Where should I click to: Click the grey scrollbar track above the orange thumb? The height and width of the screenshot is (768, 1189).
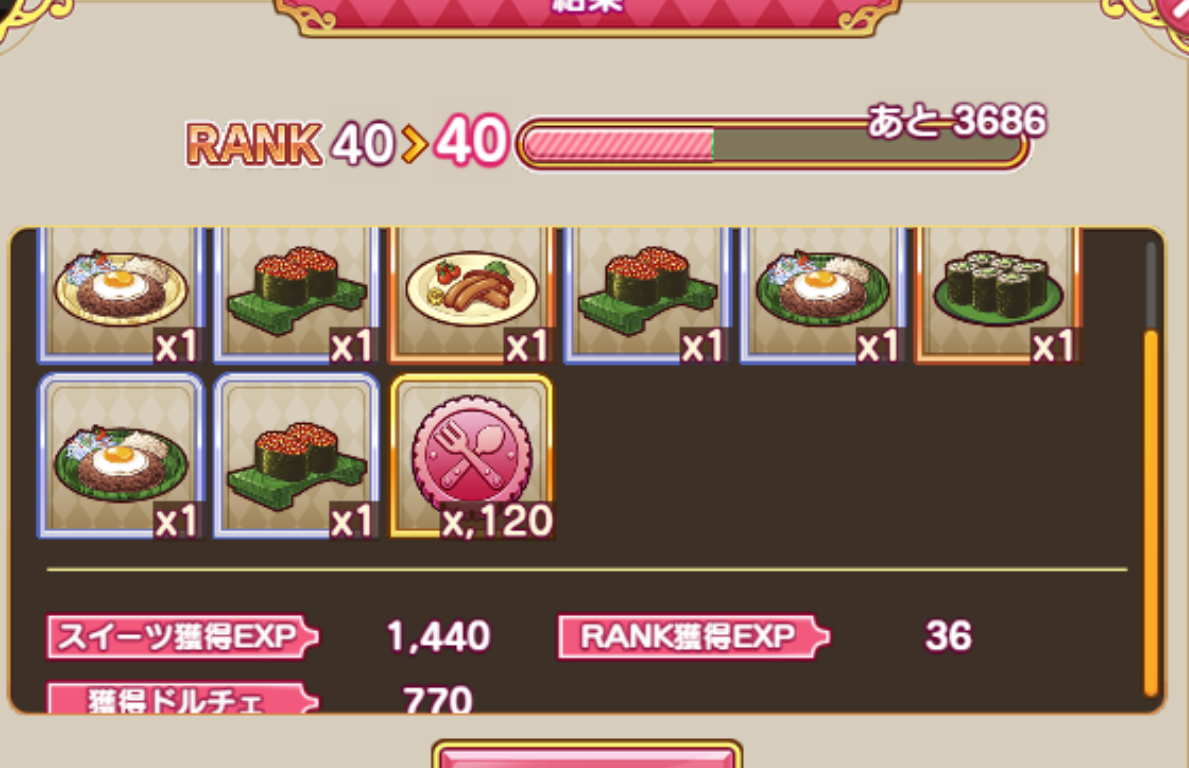tap(1150, 285)
